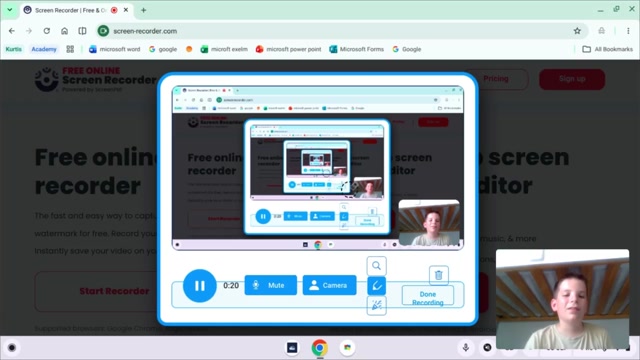Select the confetti effects tool
This screenshot has height=360, width=640.
coord(376,305)
